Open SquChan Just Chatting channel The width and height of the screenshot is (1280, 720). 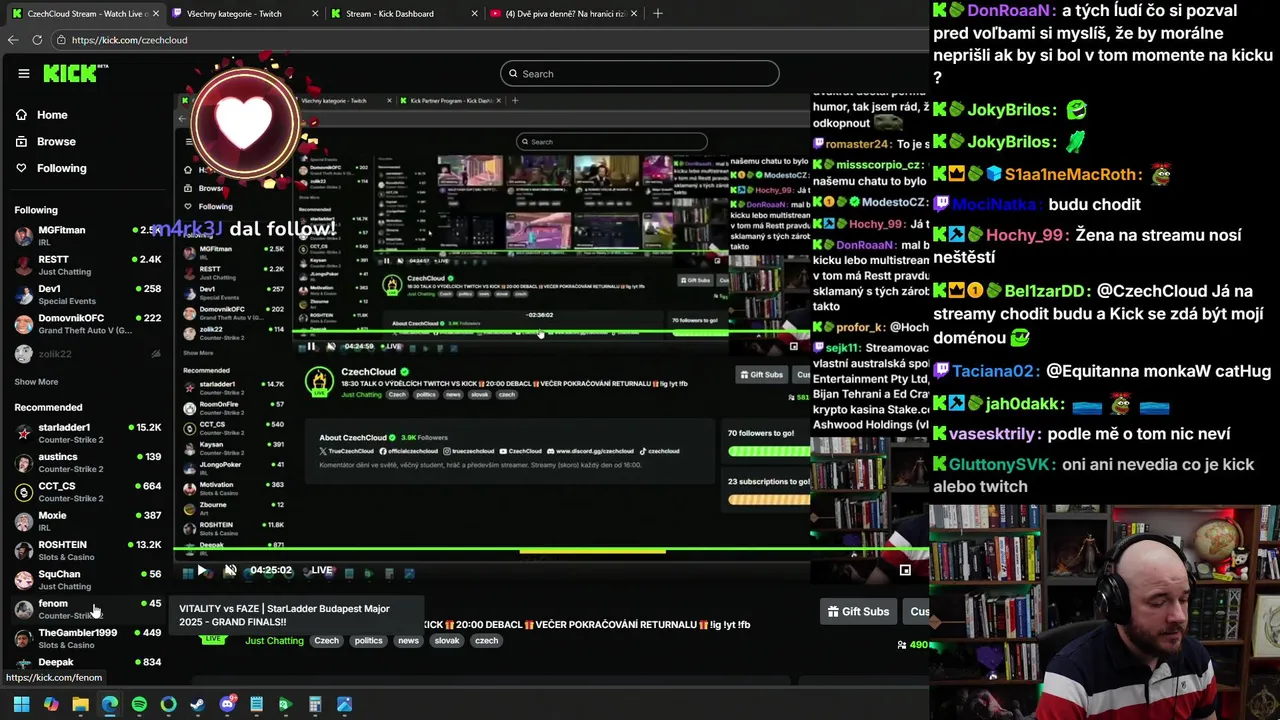click(88, 580)
